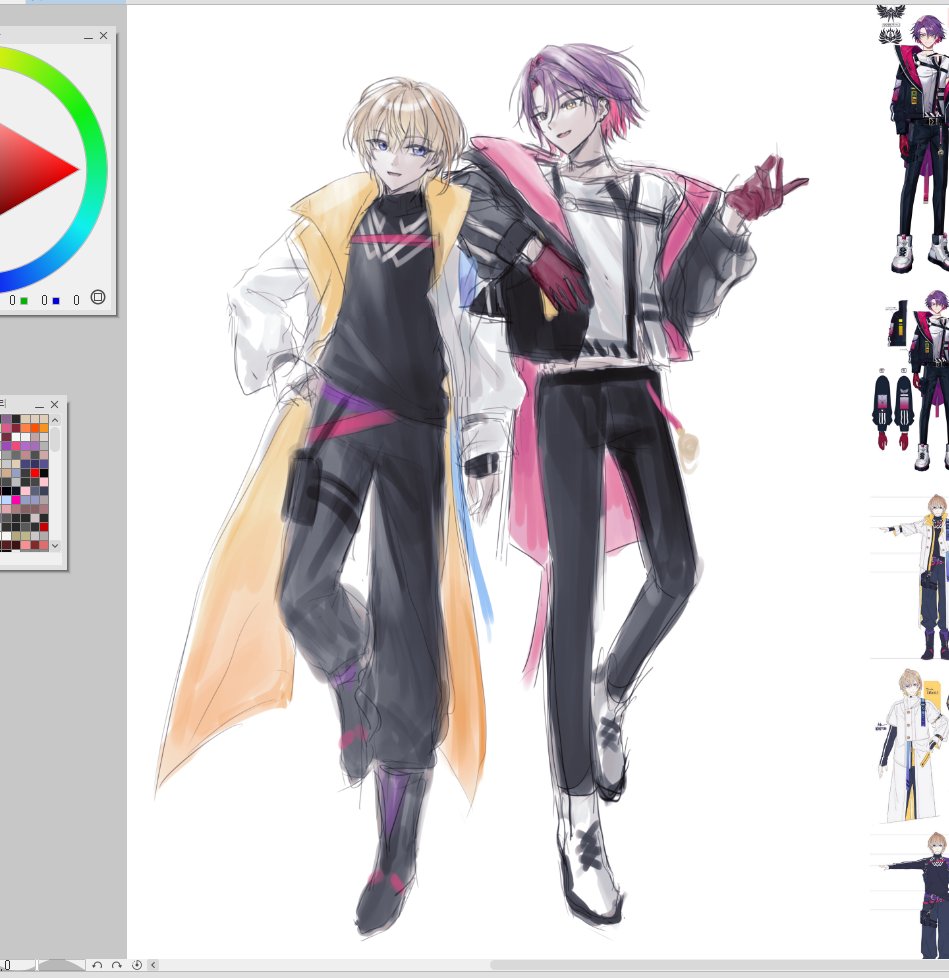Click the canvas horizontal scrollbar thumb

pyautogui.click(x=720, y=965)
